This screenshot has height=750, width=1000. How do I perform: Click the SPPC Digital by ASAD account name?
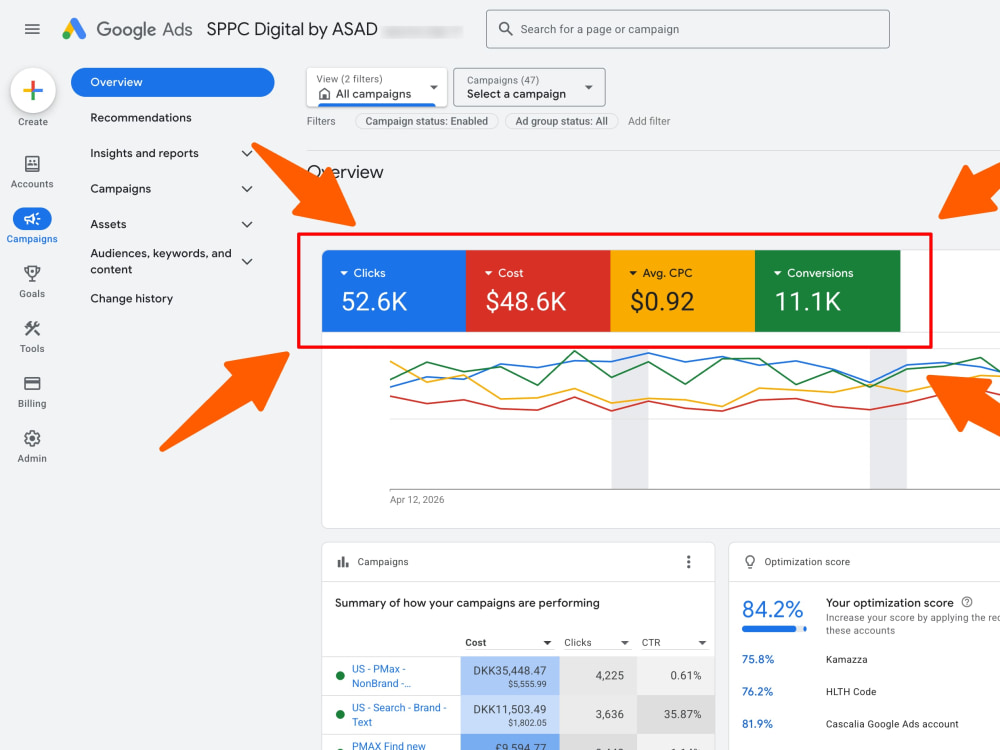click(292, 29)
